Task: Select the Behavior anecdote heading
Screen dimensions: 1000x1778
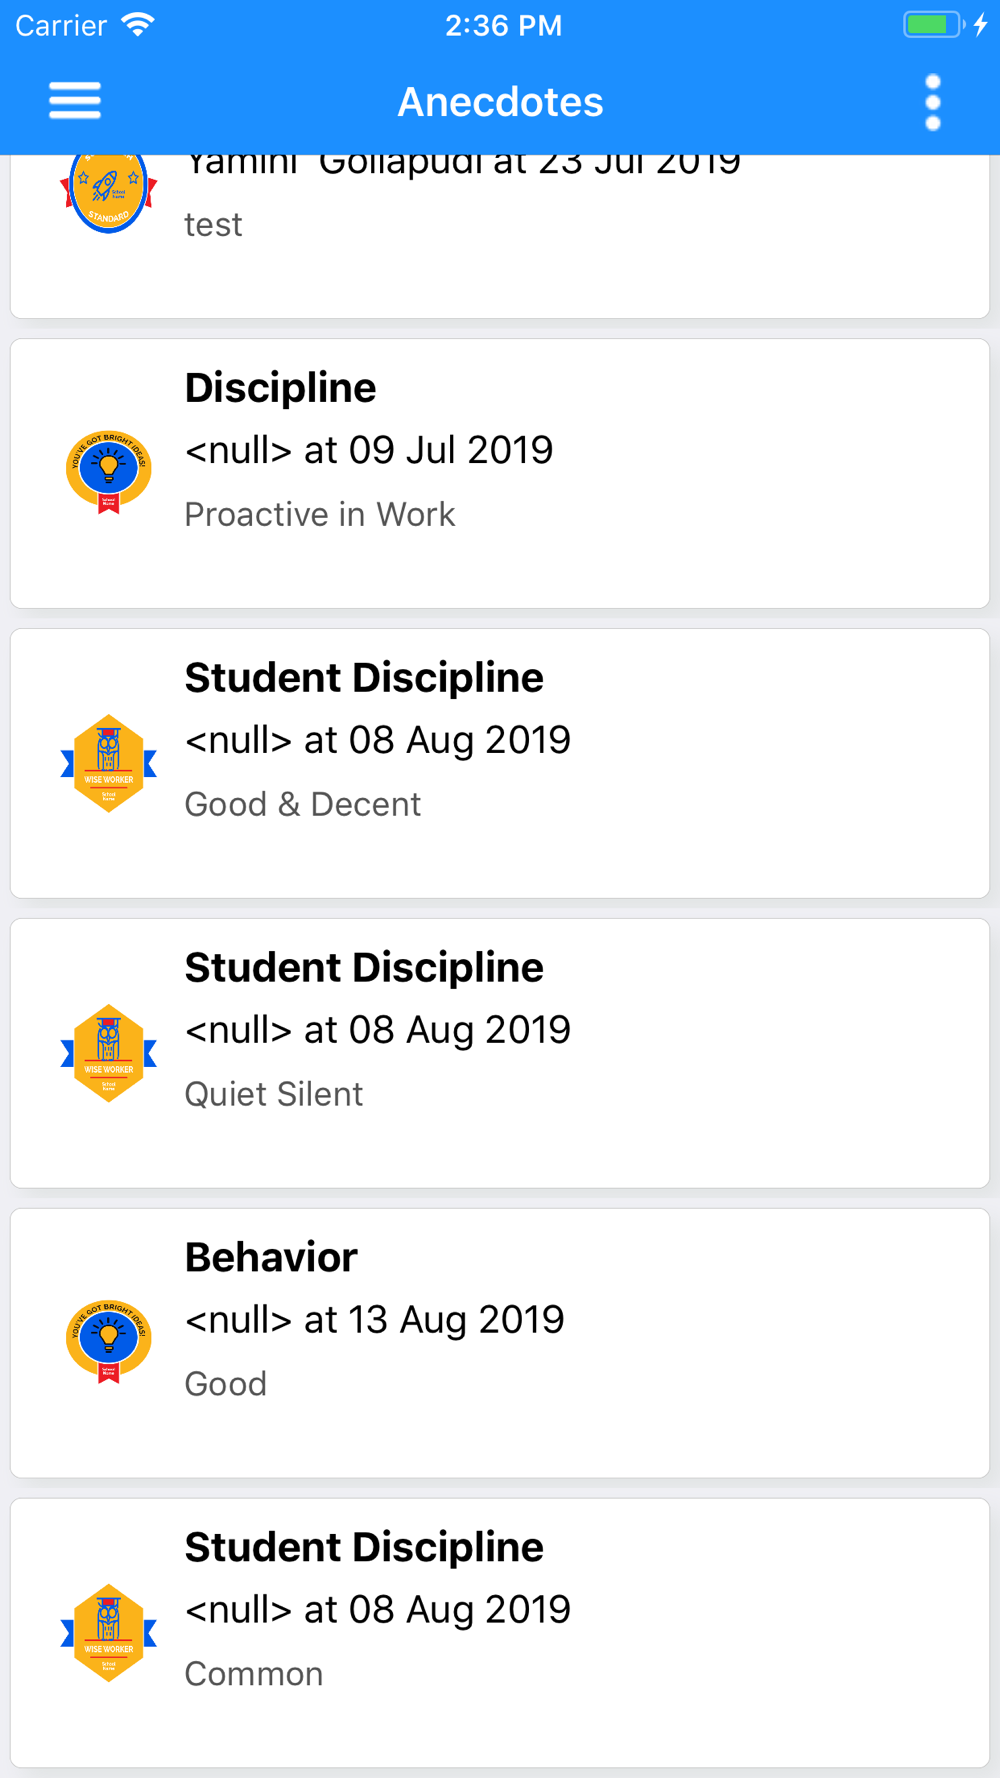Action: point(271,1258)
